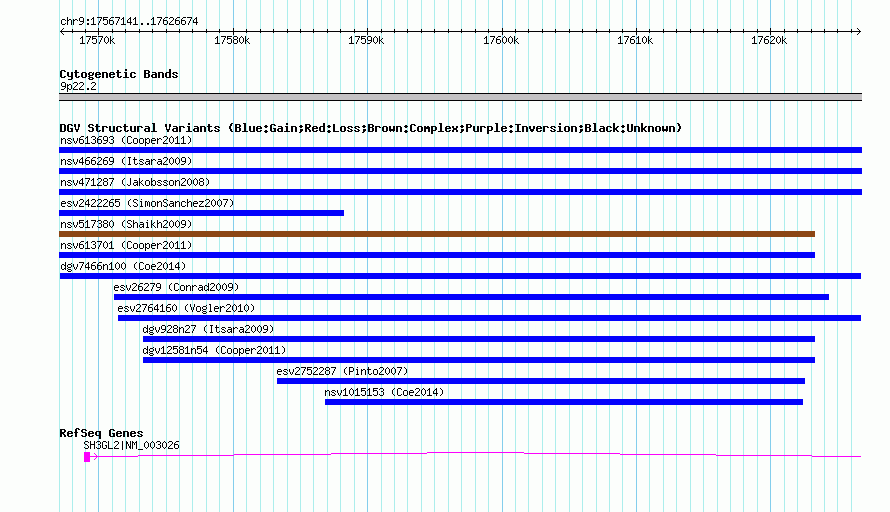The height and width of the screenshot is (512, 890).
Task: Click the esv2422265 (SimonSanchez2007) short bar
Action: (x=201, y=213)
